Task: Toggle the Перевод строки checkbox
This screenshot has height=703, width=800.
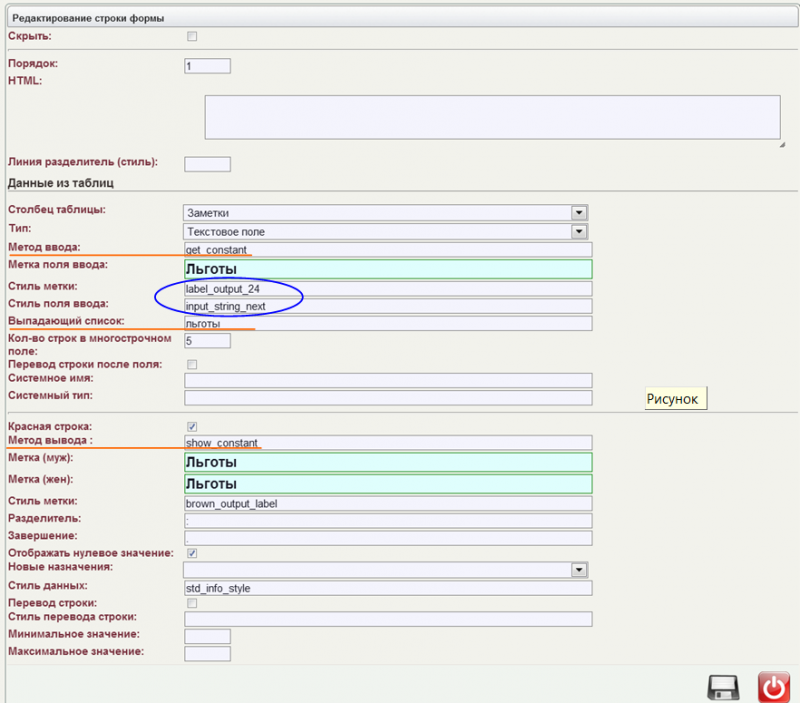Action: (x=191, y=604)
